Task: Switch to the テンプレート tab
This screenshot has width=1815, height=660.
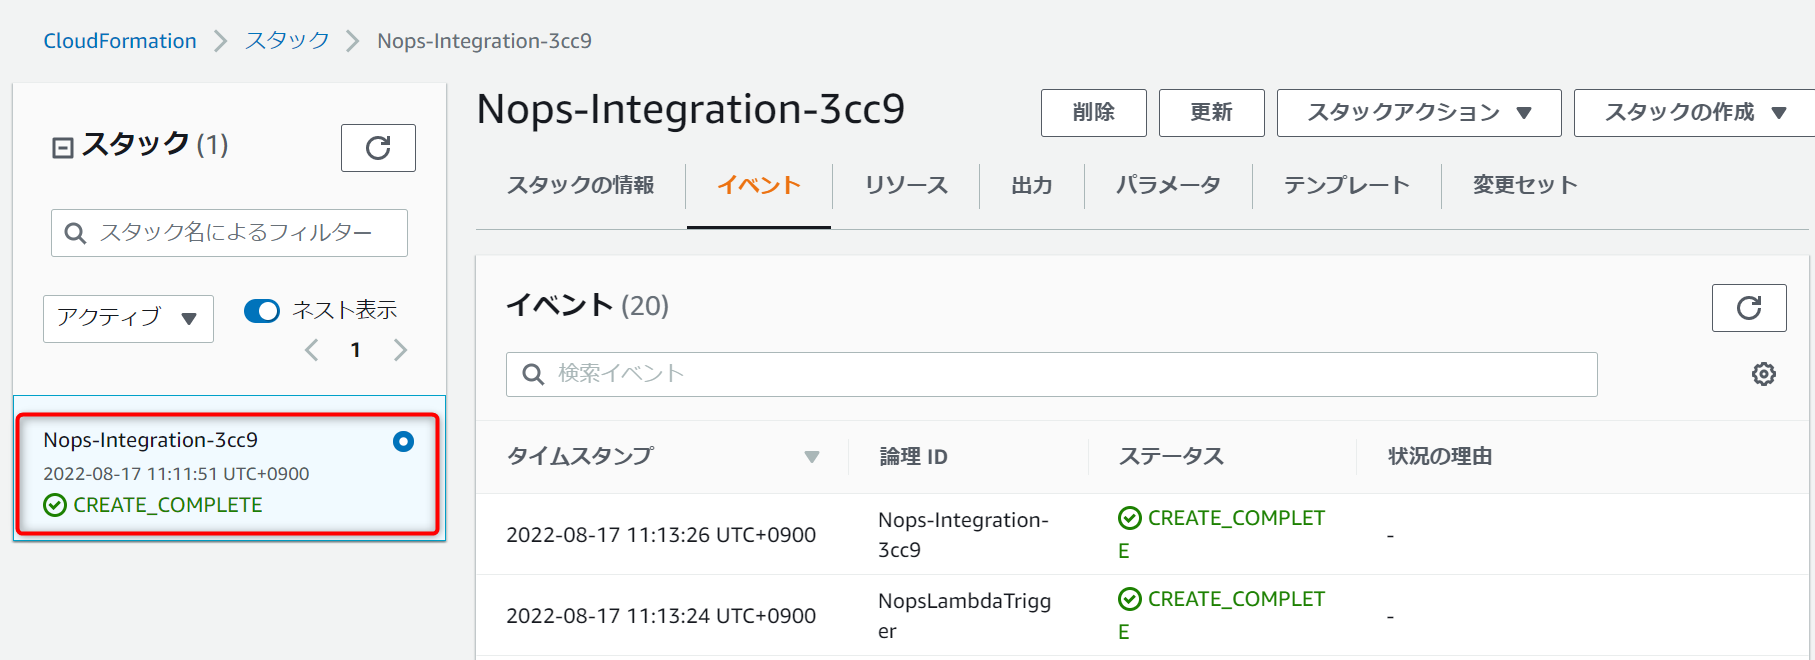Action: coord(1347,185)
